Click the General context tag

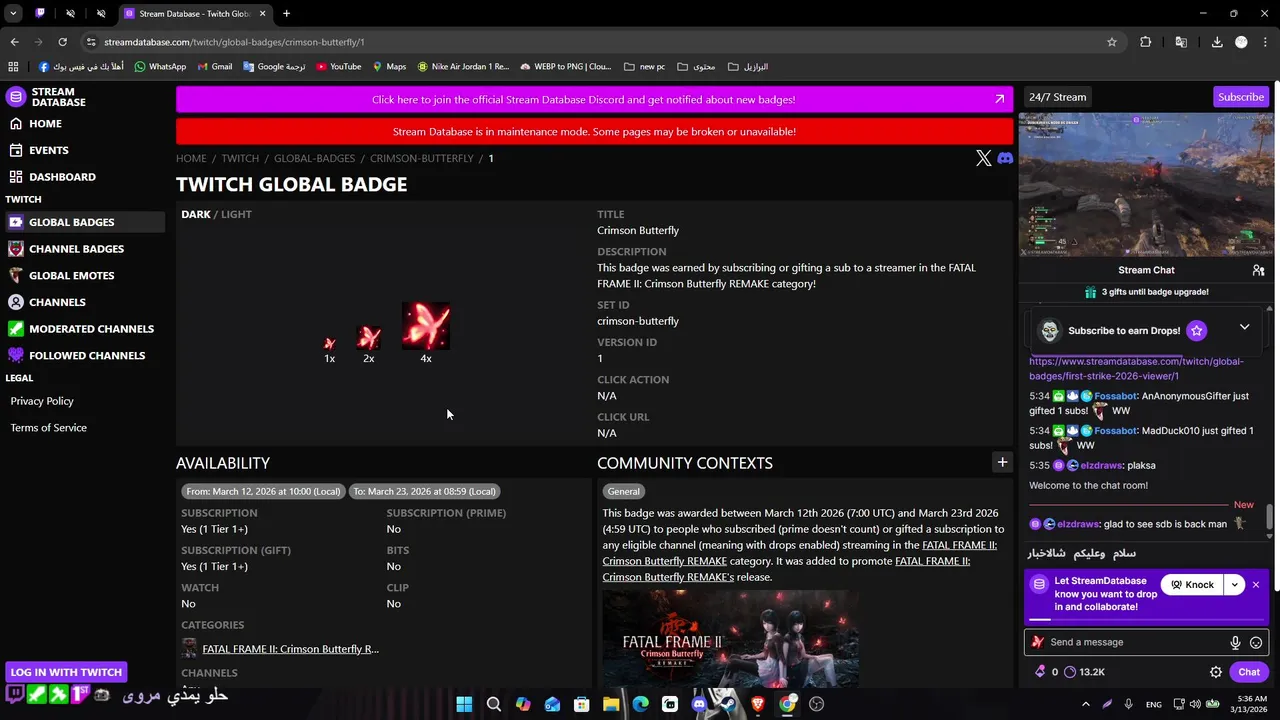623,491
